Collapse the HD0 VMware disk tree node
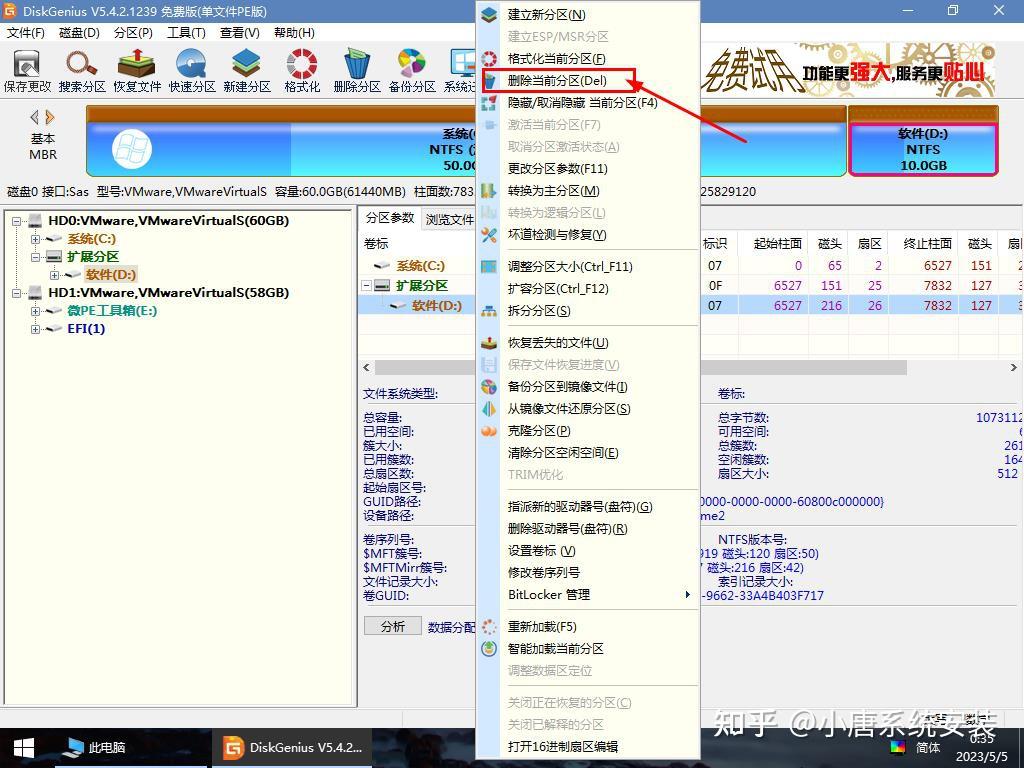 pos(16,221)
